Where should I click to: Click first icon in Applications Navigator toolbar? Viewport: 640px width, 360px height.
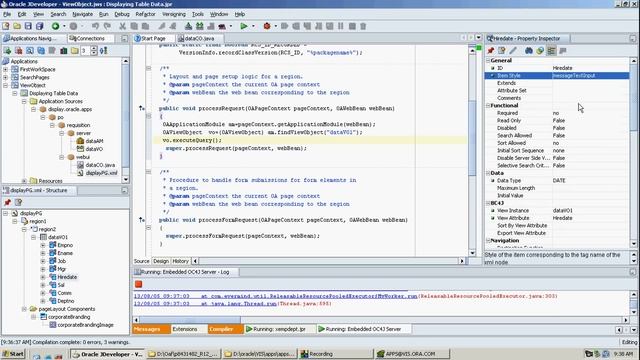pyautogui.click(x=7, y=51)
